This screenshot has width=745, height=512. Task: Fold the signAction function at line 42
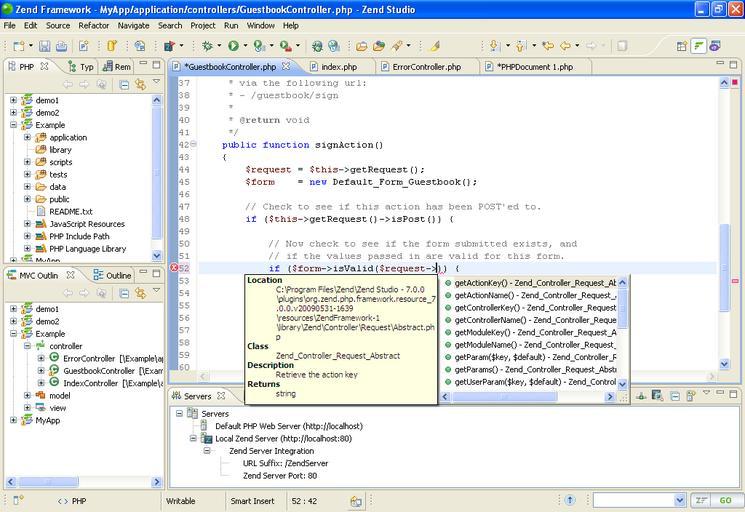tap(194, 145)
